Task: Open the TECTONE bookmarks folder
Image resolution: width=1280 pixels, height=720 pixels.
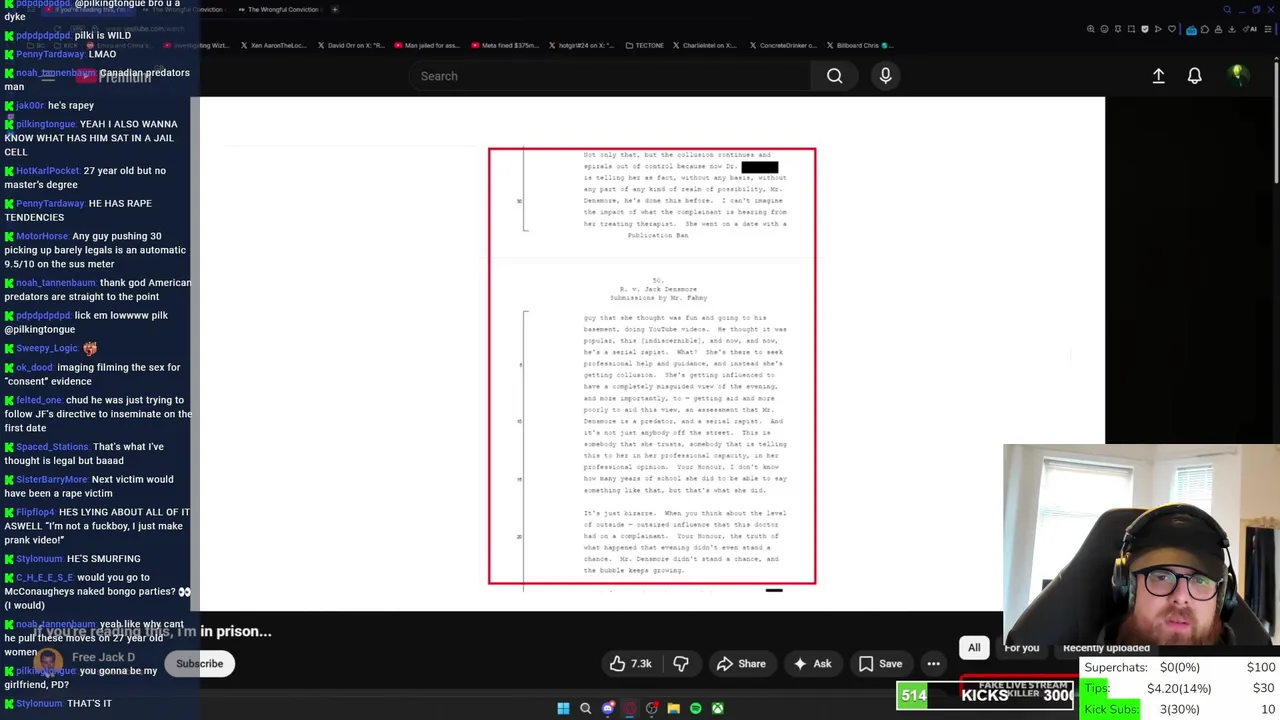Action: click(x=643, y=45)
